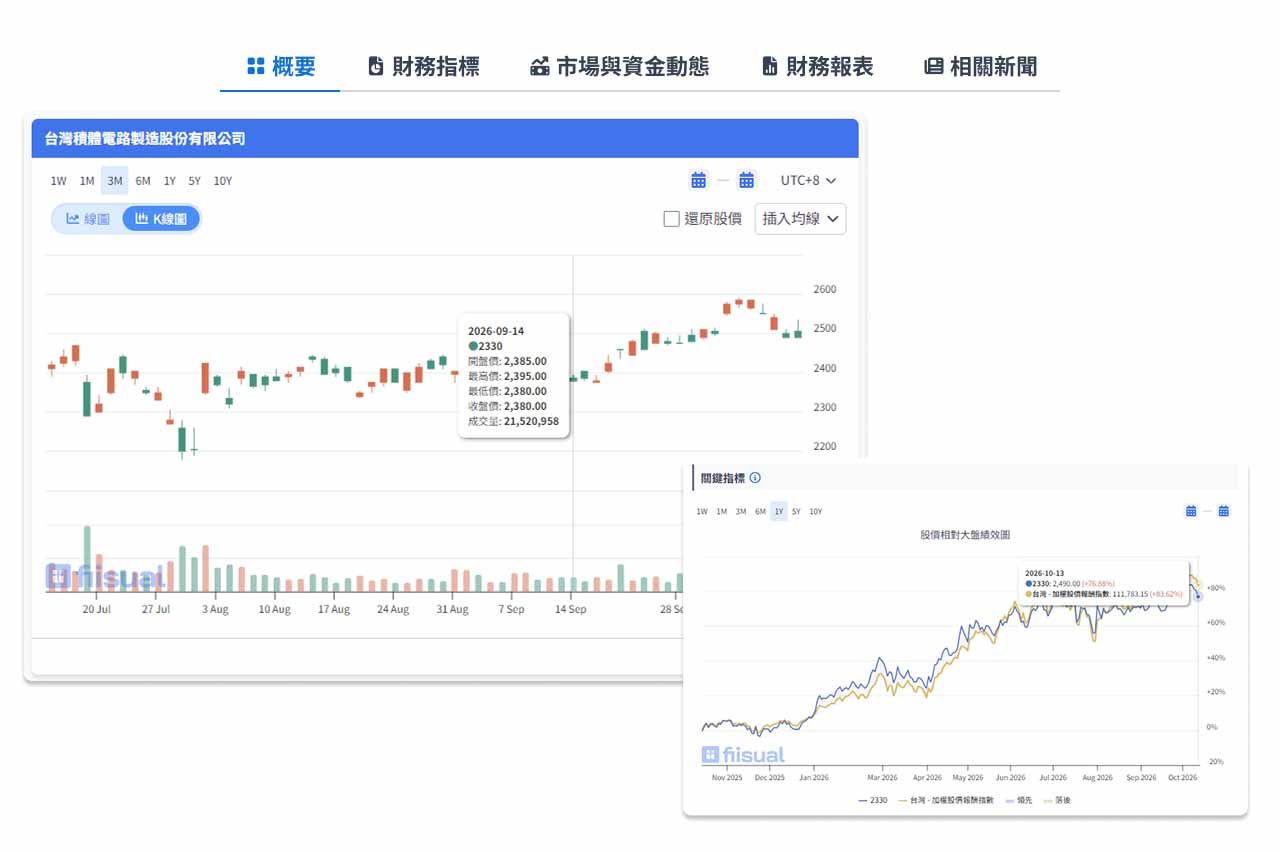Go to the 財務報表 tab
The image size is (1280, 852).
coord(817,67)
